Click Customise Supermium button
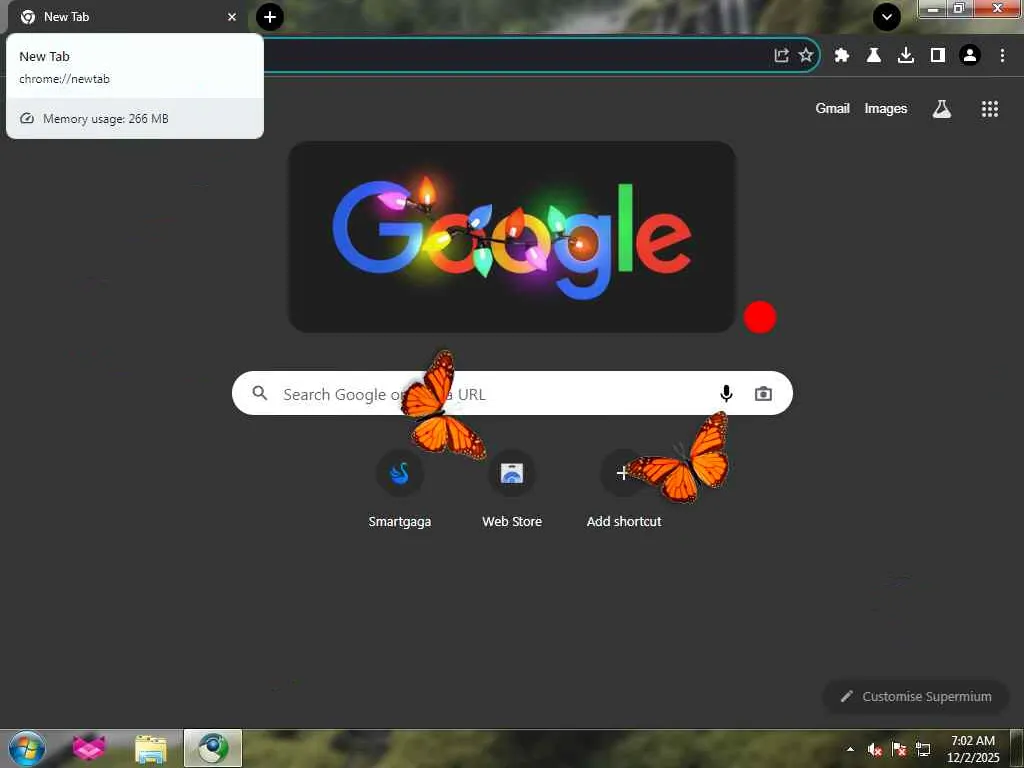This screenshot has width=1024, height=768. [916, 696]
